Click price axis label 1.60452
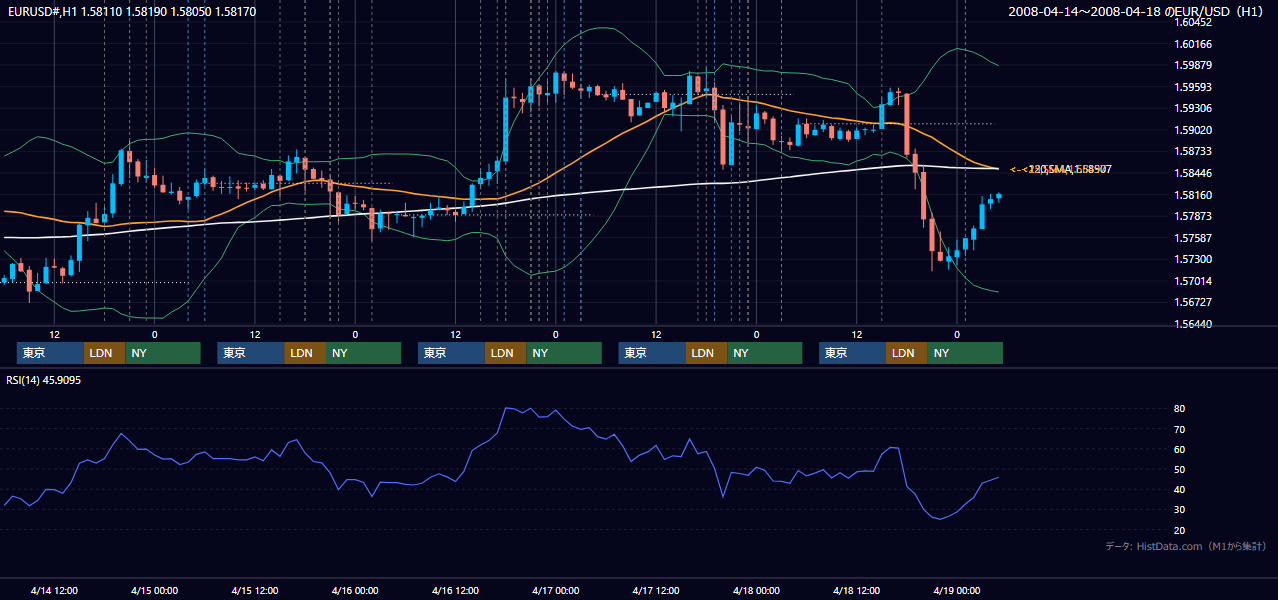The height and width of the screenshot is (600, 1278). [1193, 22]
